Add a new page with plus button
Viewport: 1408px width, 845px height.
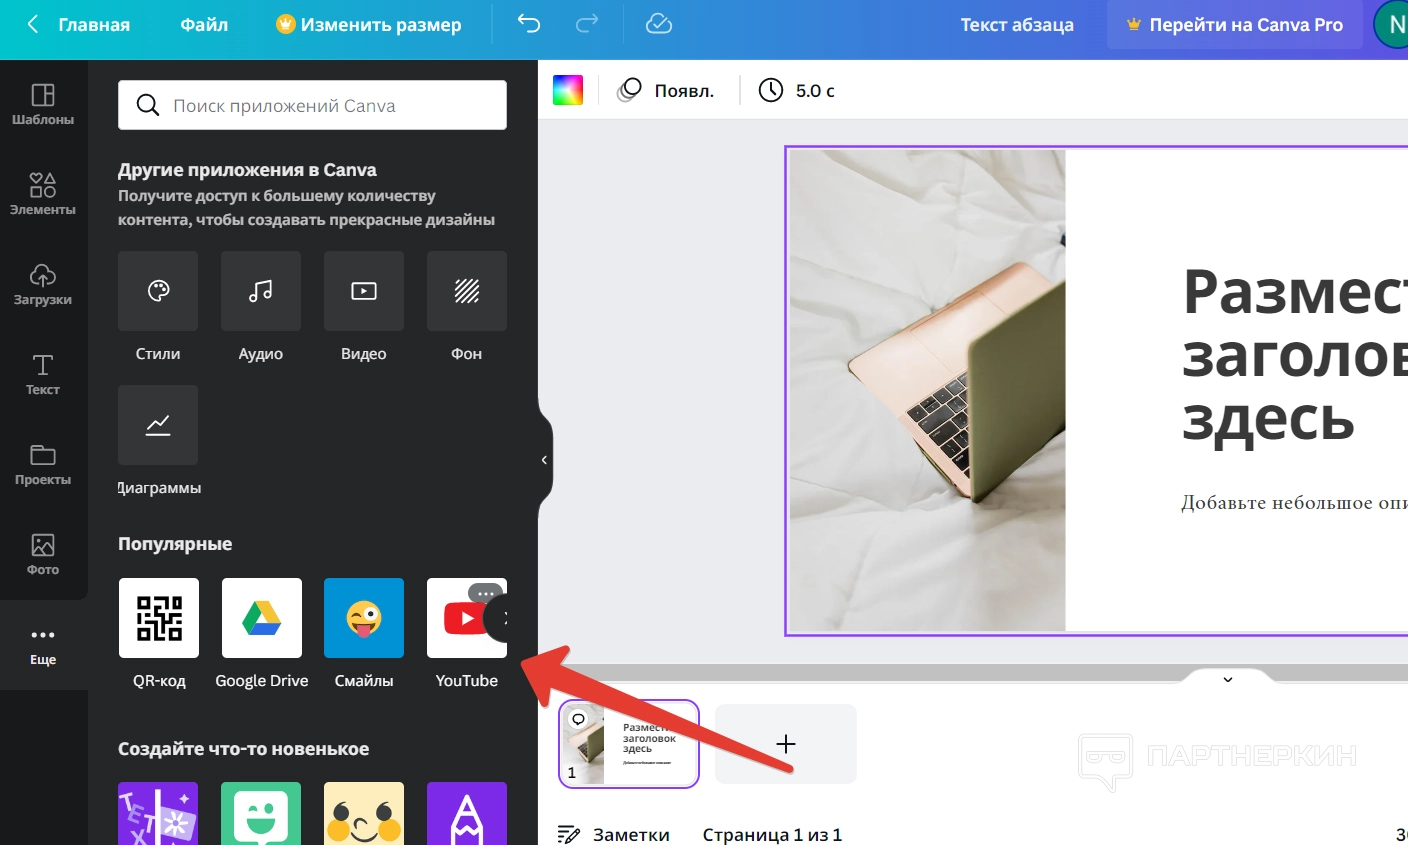tap(786, 744)
